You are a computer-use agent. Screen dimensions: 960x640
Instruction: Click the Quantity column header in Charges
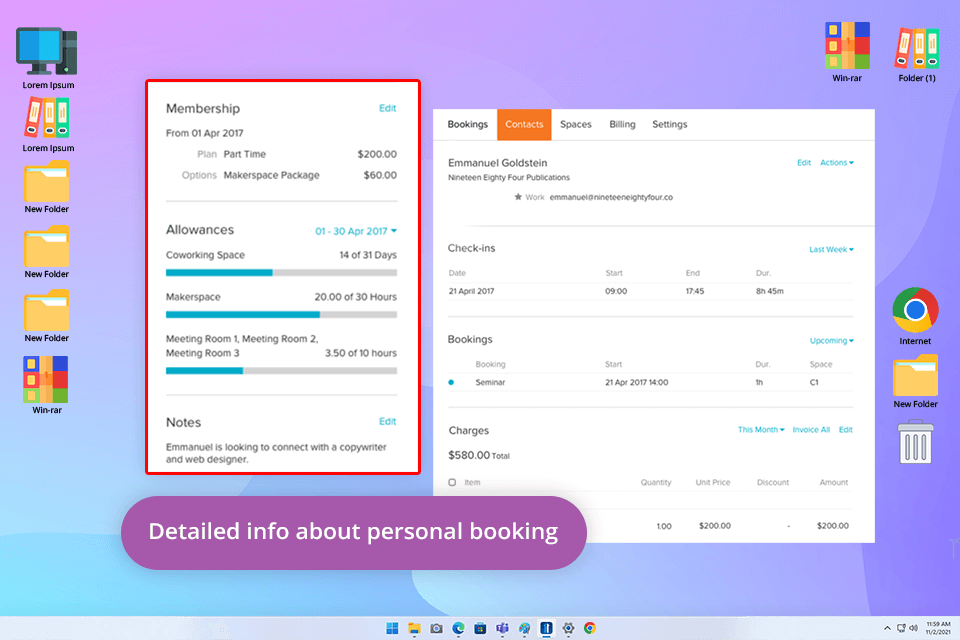(x=656, y=483)
